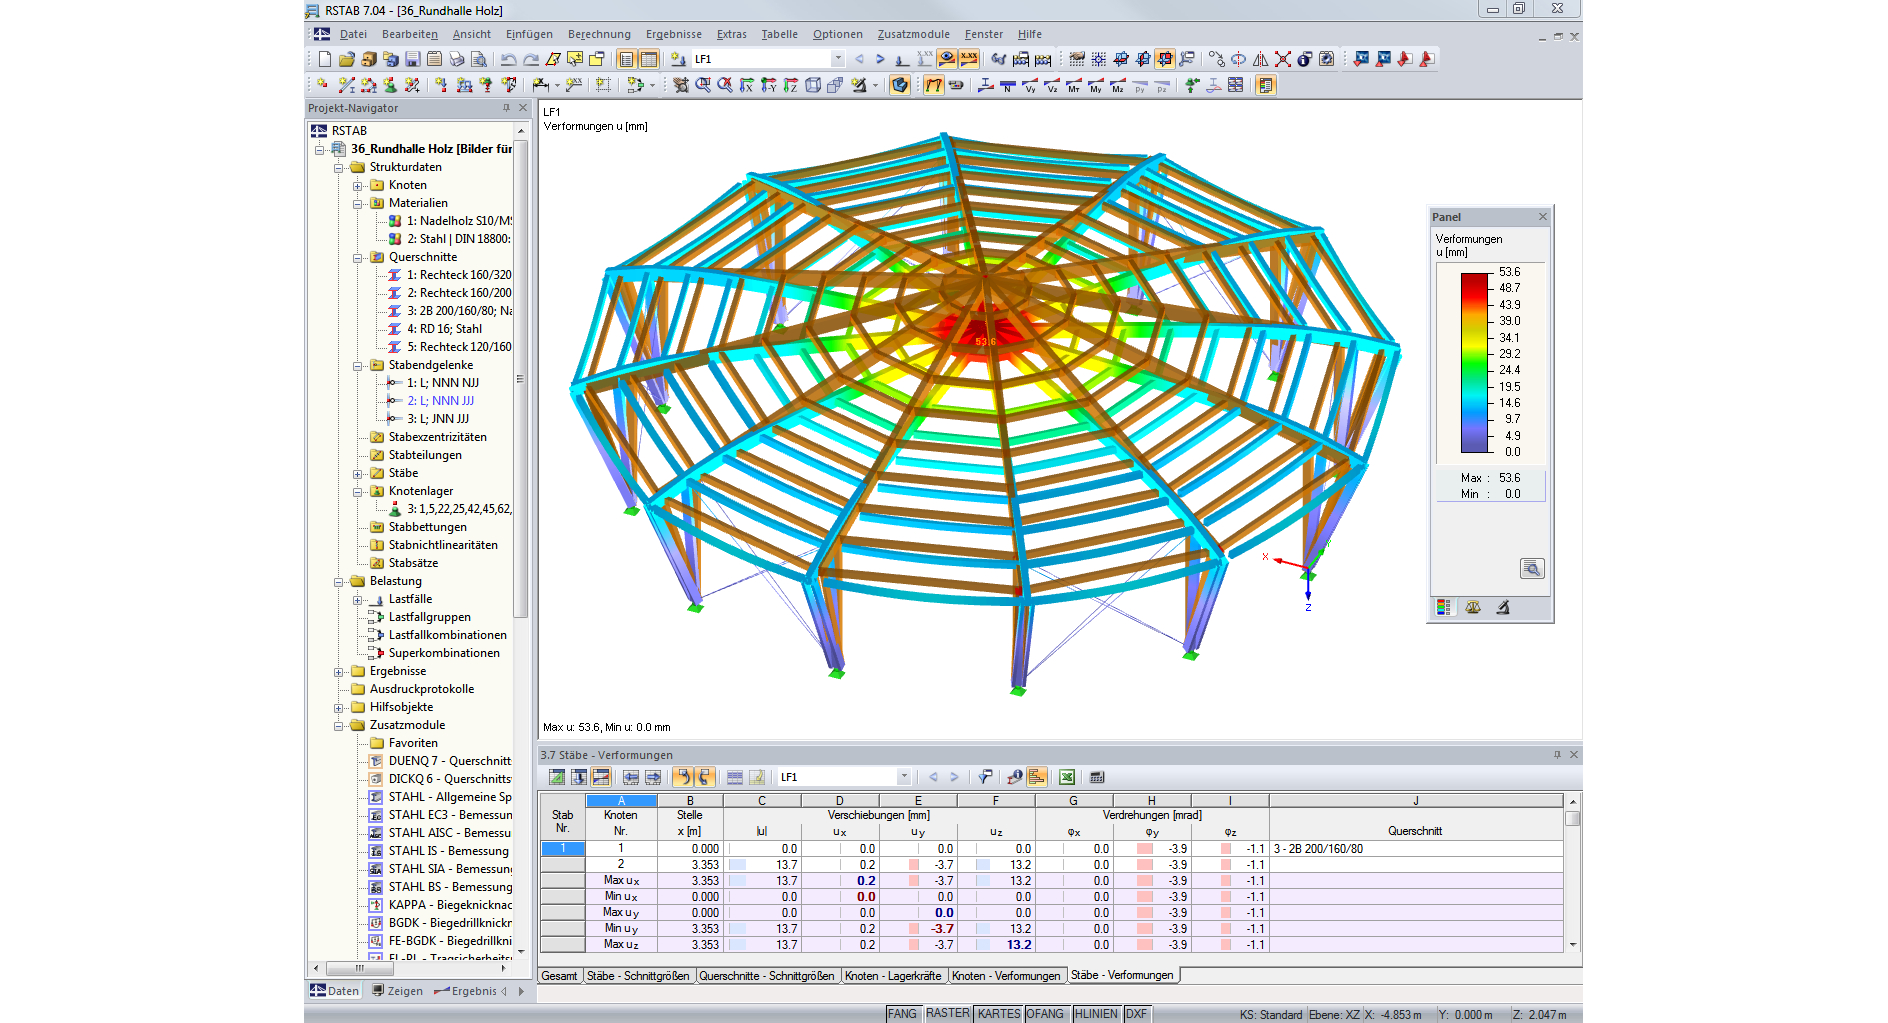The width and height of the screenshot is (1888, 1023).
Task: Open the LF1 dropdown in the table toolbar
Action: (x=904, y=777)
